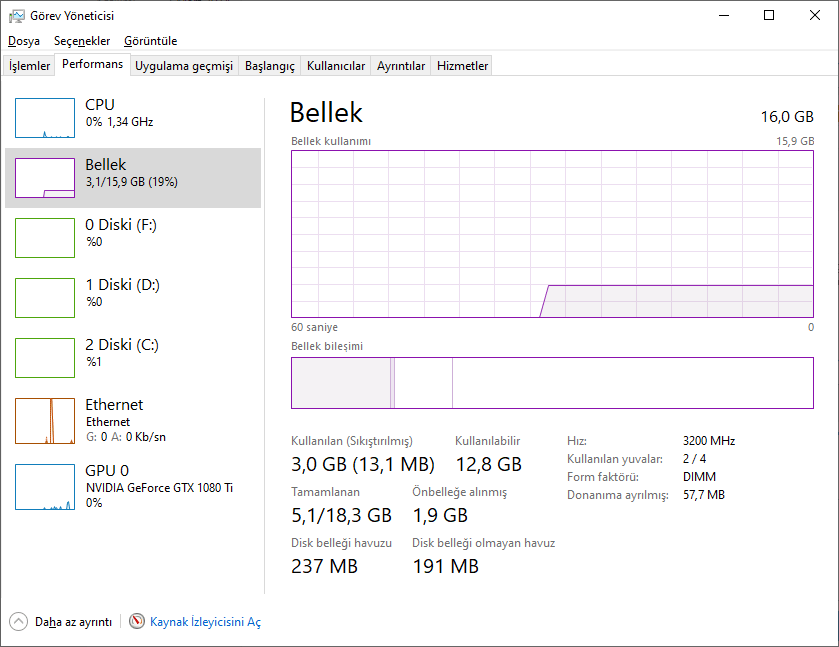Image resolution: width=839 pixels, height=647 pixels.
Task: Open the Ethernet activity graph thumbnail
Action: point(45,421)
